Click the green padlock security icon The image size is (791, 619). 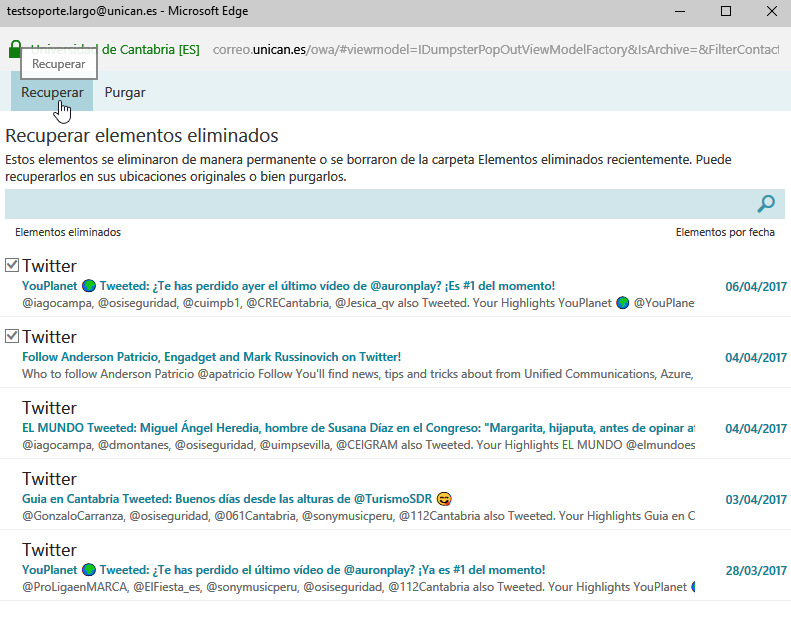[15, 49]
